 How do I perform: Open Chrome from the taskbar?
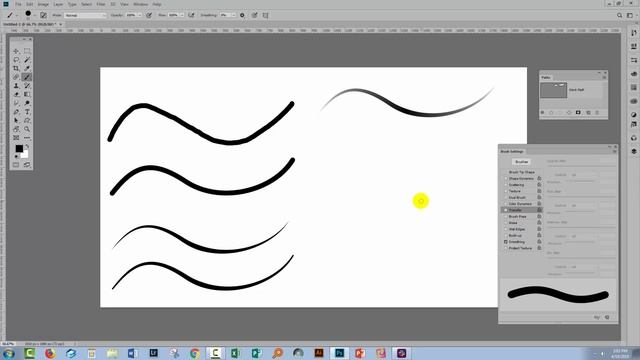tap(195, 353)
